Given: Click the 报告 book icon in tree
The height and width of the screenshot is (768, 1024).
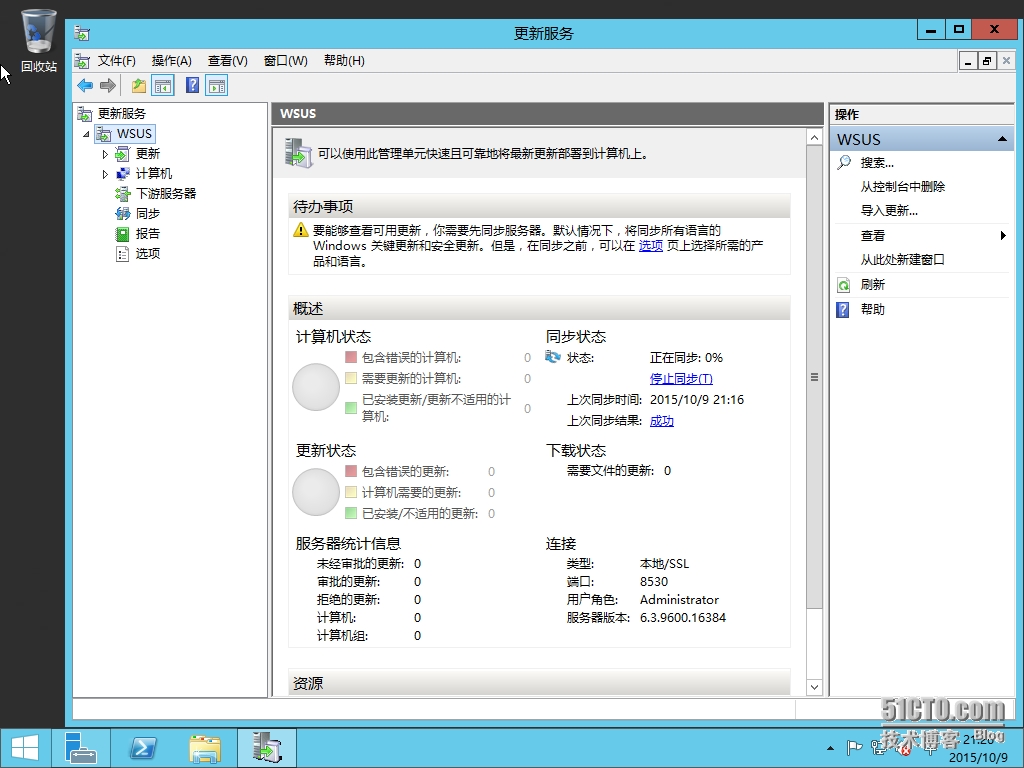Looking at the screenshot, I should pyautogui.click(x=122, y=234).
